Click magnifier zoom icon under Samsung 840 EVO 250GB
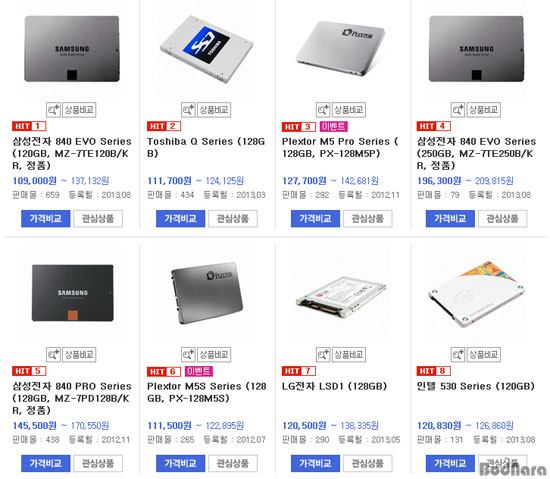The height and width of the screenshot is (479, 550). point(458,110)
